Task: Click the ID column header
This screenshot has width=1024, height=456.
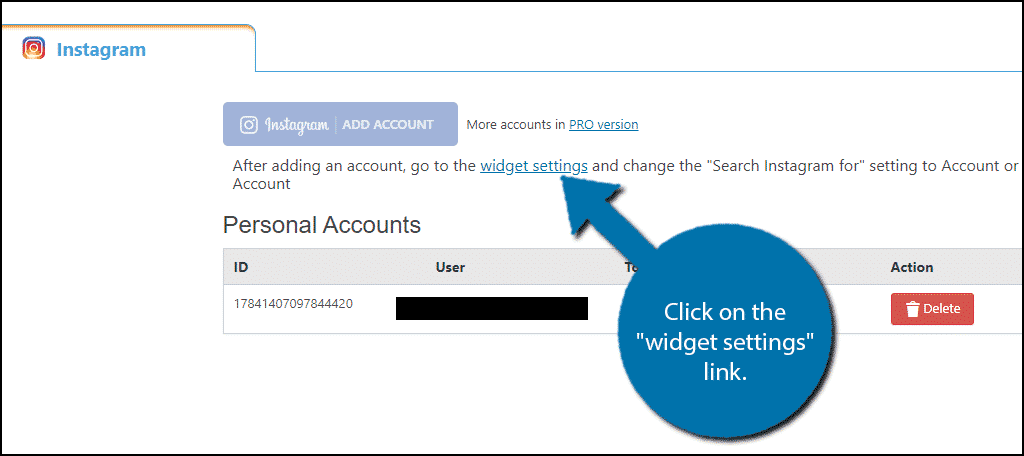Action: (x=241, y=267)
